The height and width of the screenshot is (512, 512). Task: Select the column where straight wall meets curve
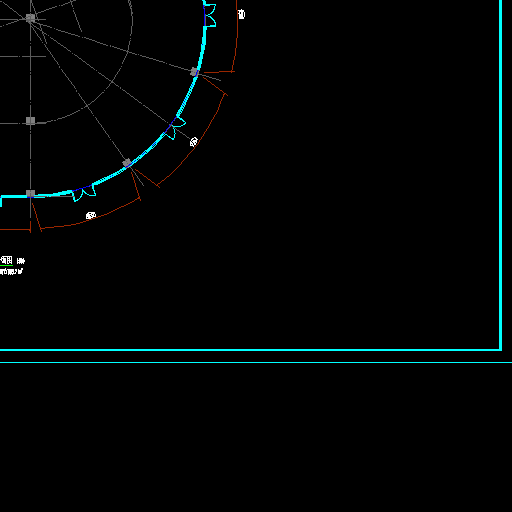point(30,193)
